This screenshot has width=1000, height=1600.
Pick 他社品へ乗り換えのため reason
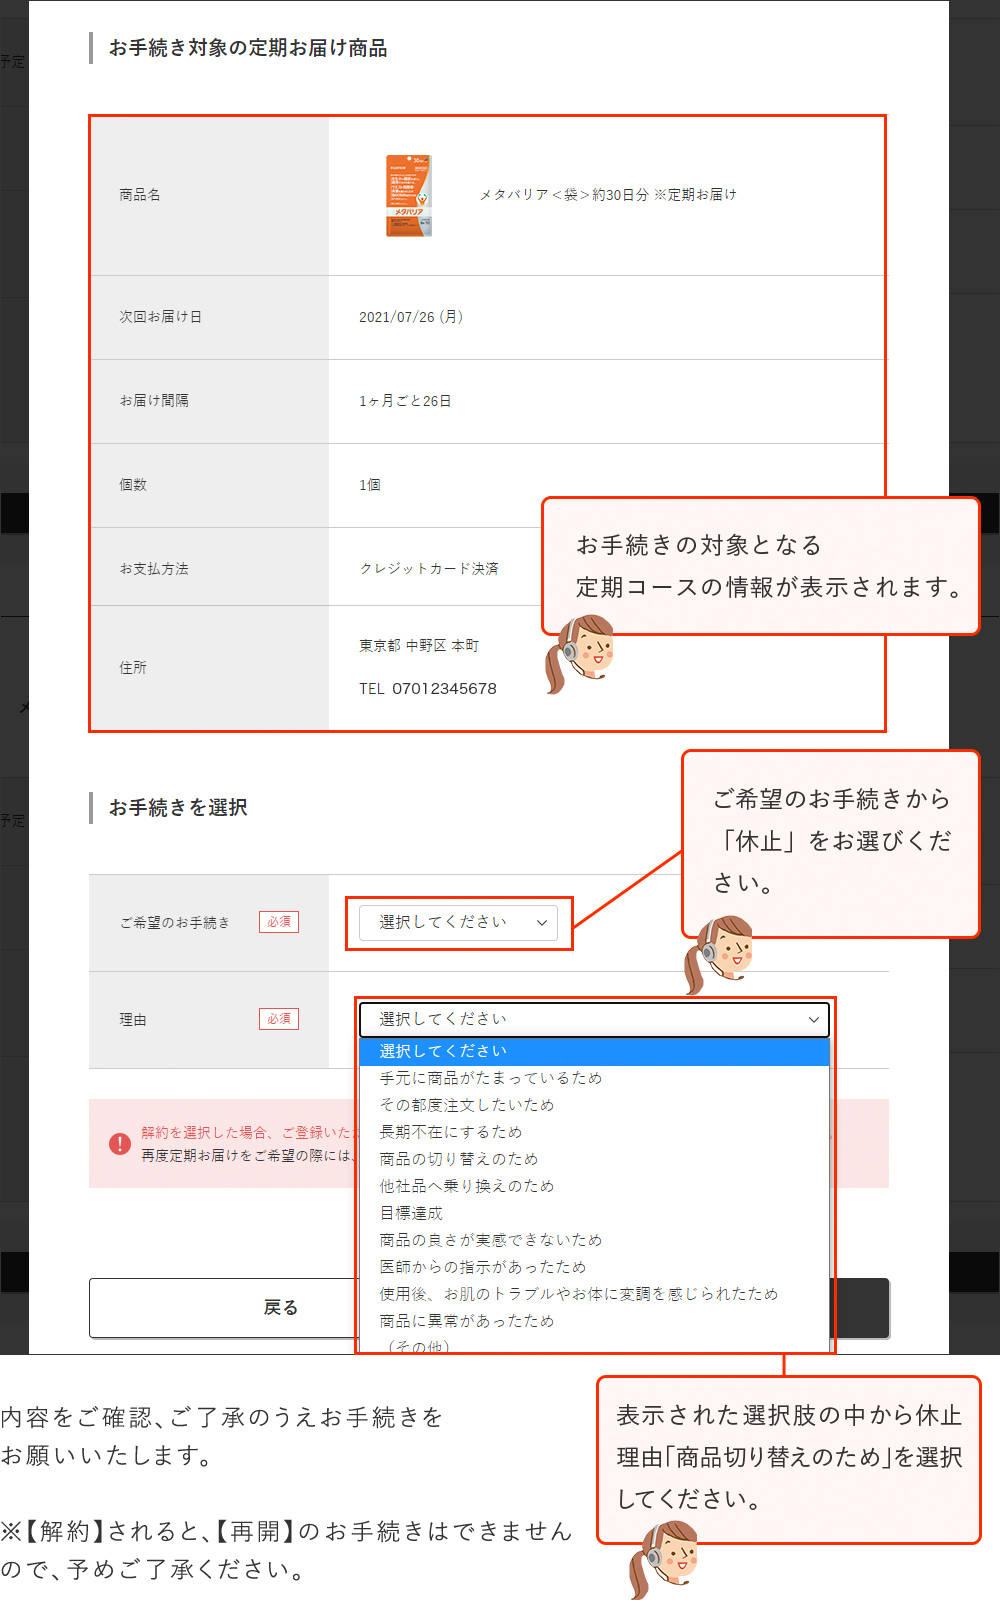tap(466, 1186)
